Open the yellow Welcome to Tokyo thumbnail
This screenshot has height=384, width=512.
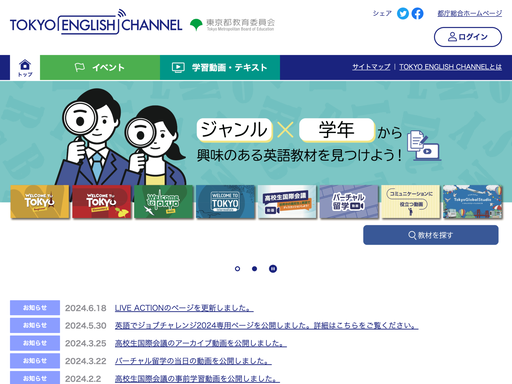pos(40,202)
